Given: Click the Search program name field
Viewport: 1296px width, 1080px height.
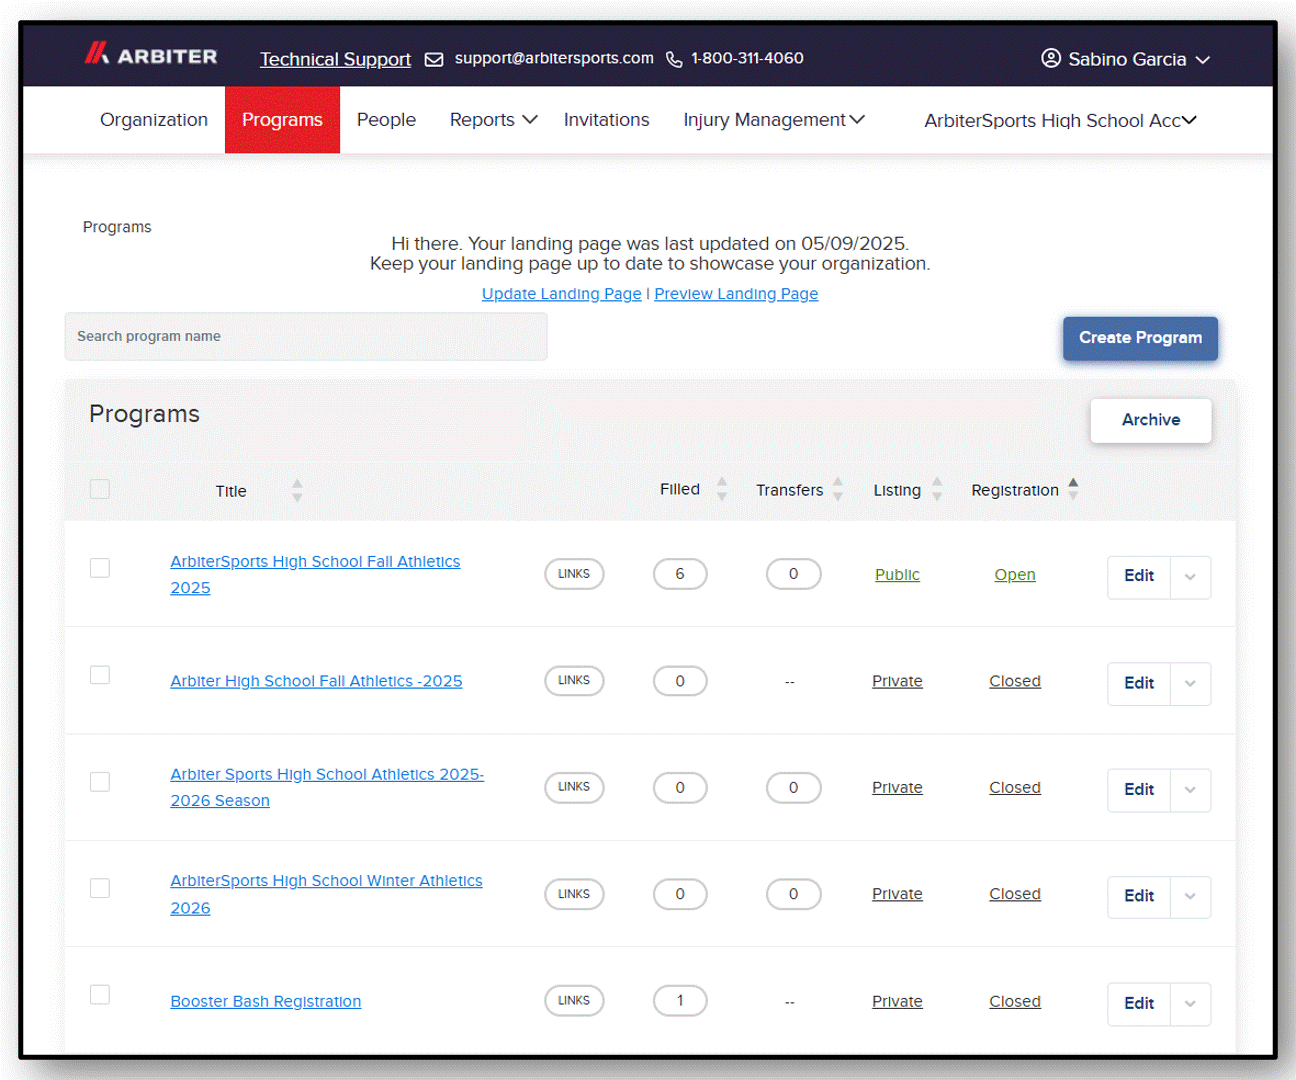Looking at the screenshot, I should click(306, 336).
